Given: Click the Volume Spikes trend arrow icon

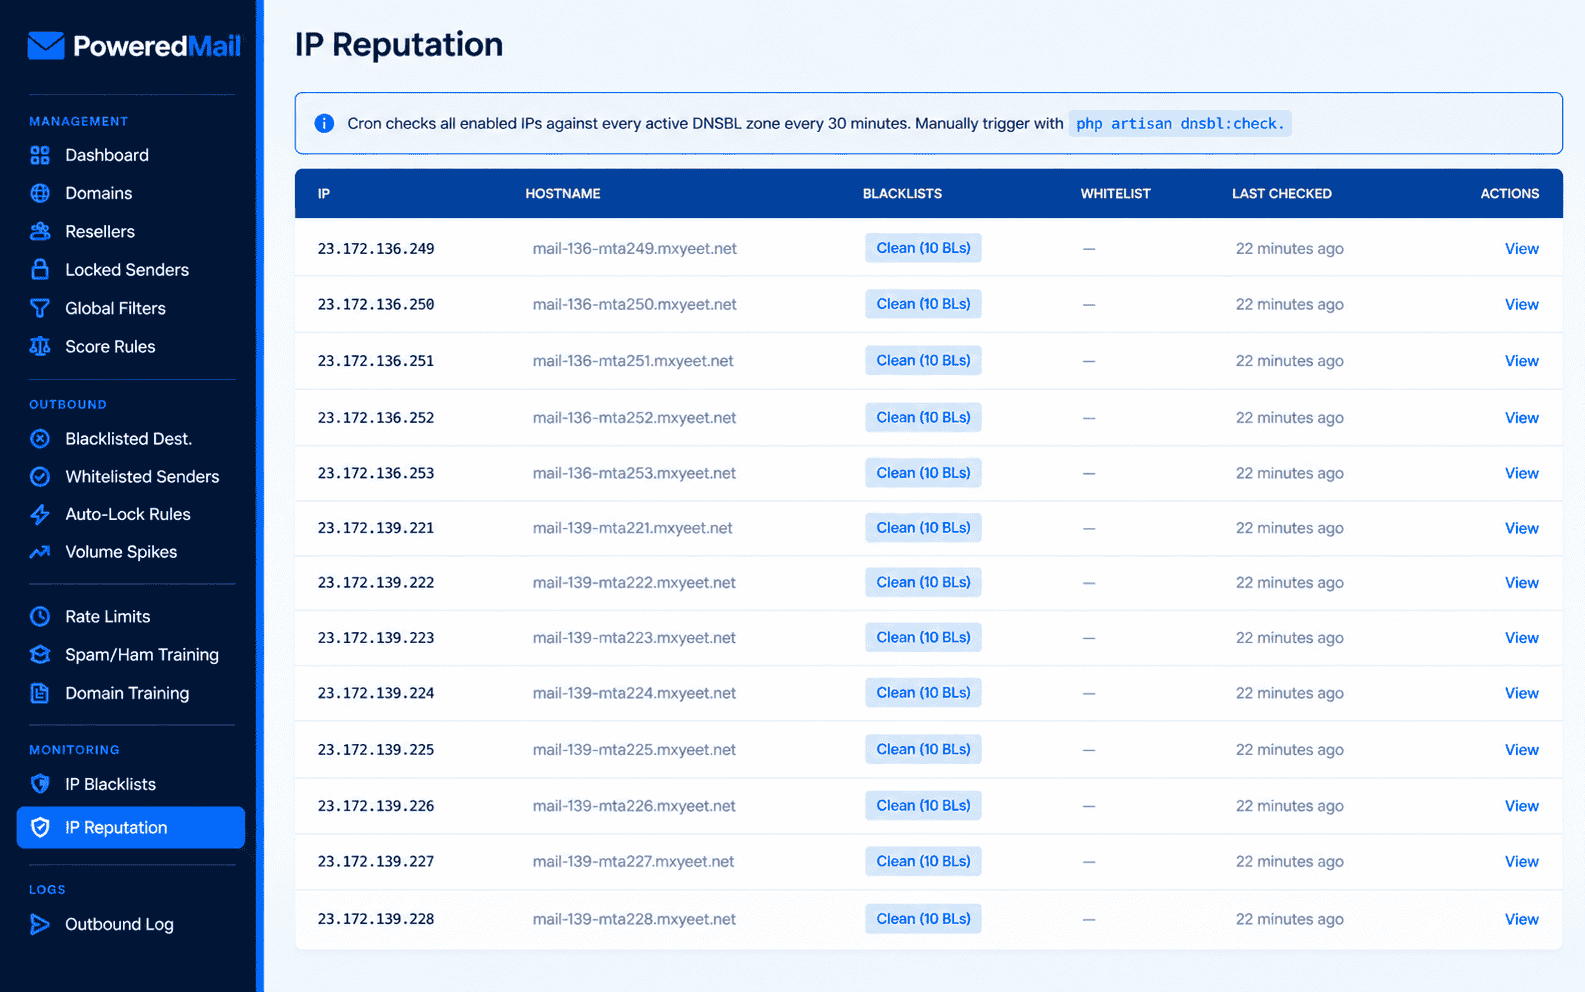Looking at the screenshot, I should coord(40,551).
